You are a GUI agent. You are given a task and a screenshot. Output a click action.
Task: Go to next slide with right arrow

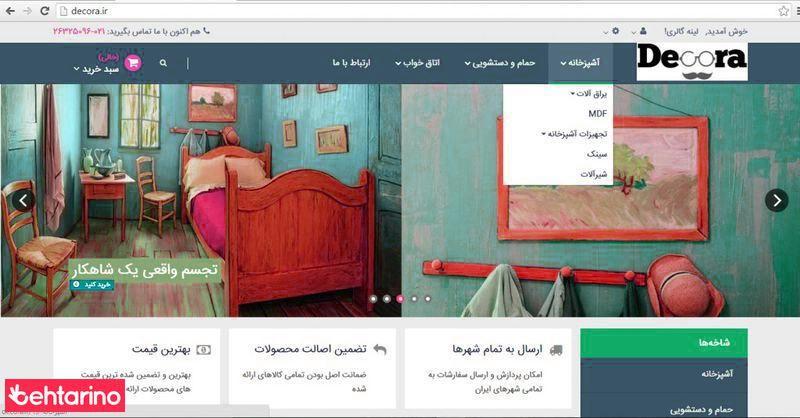777,201
